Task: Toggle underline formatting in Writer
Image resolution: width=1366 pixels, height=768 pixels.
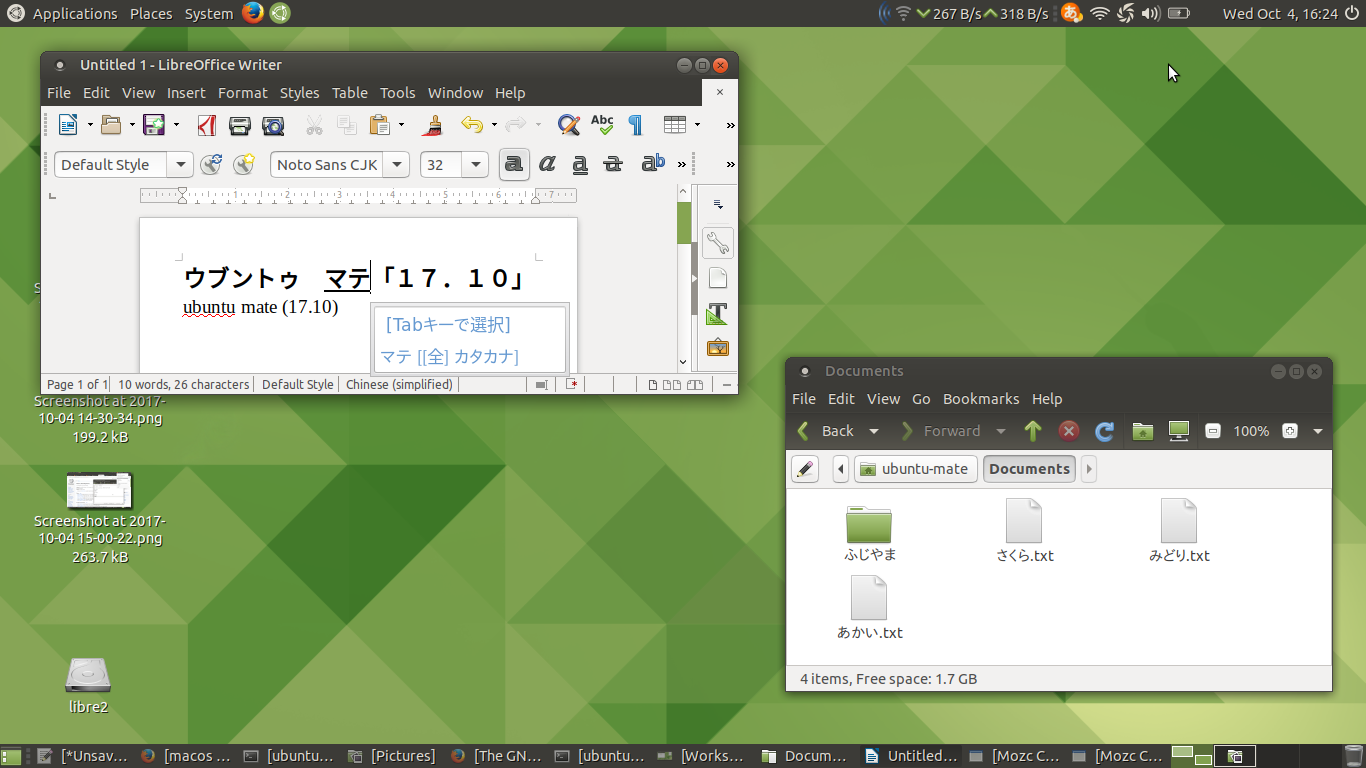Action: 580,165
